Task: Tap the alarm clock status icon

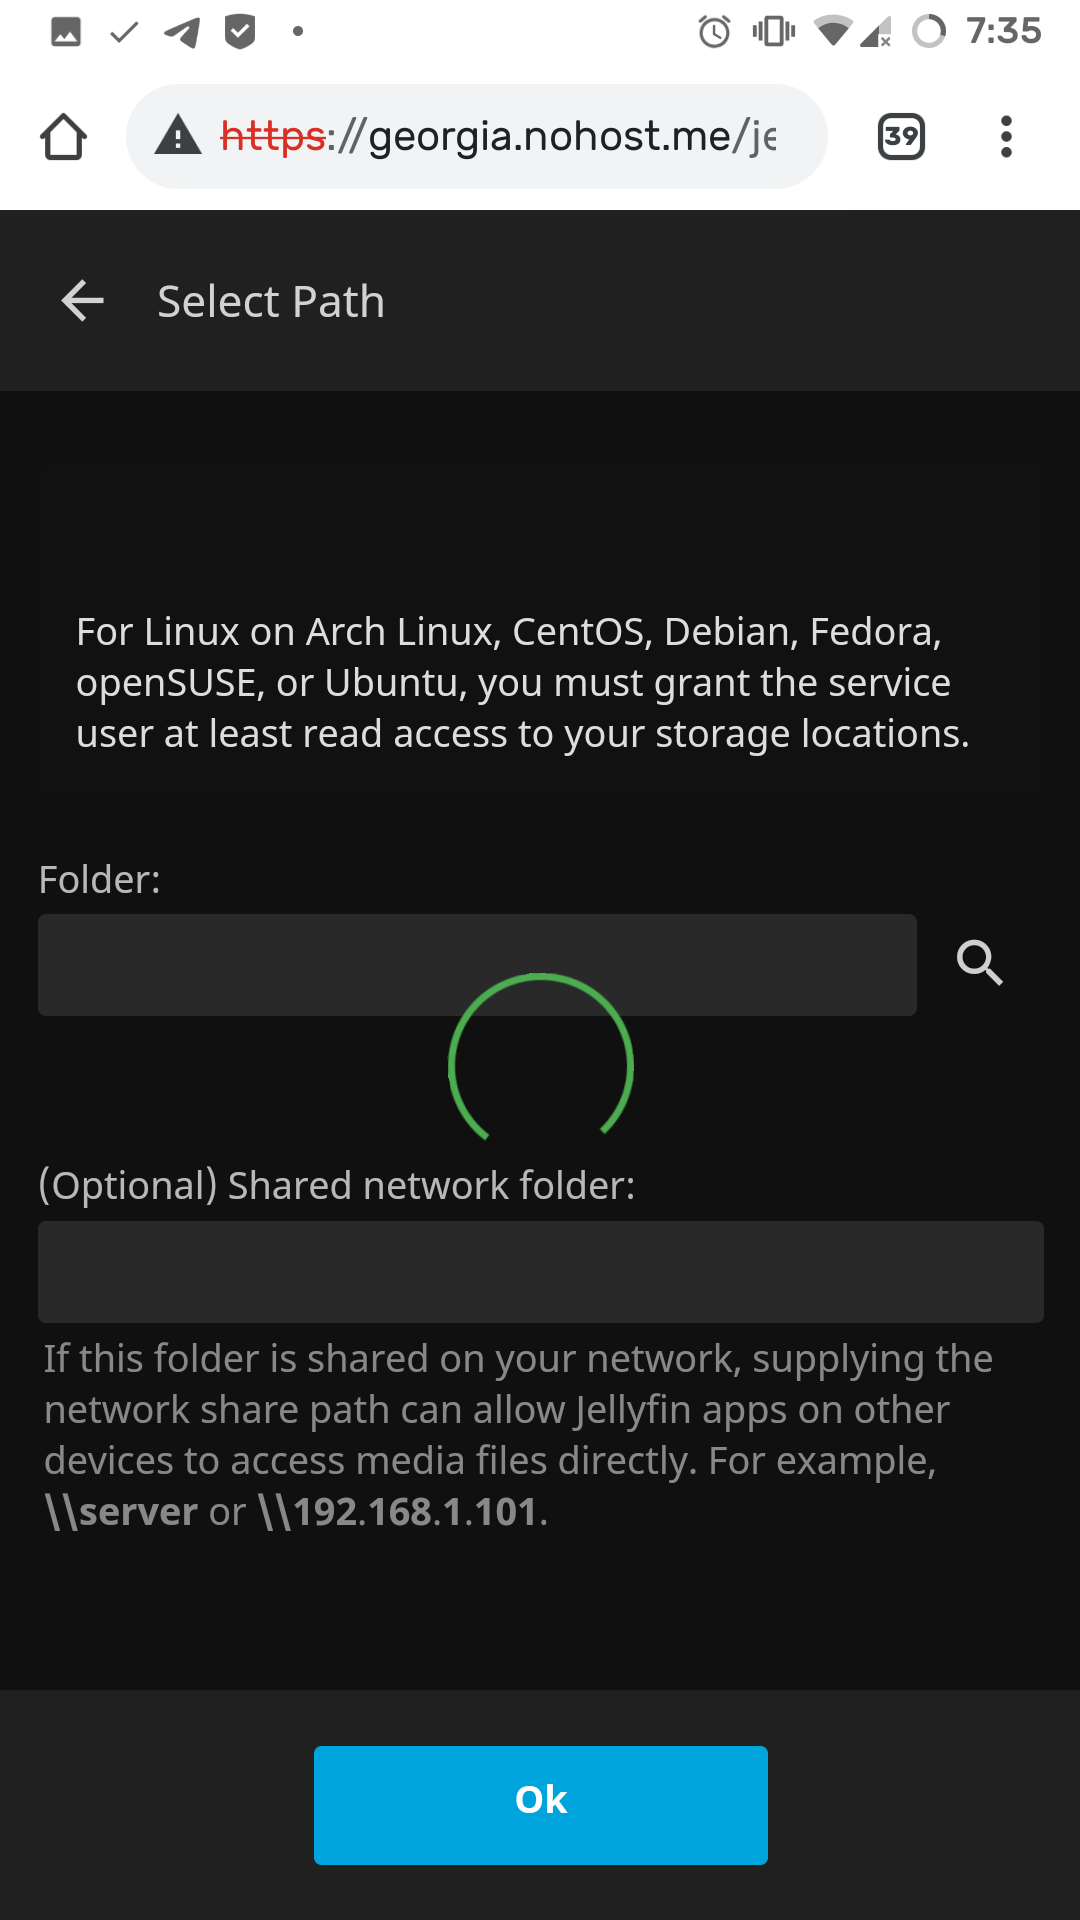Action: 714,32
